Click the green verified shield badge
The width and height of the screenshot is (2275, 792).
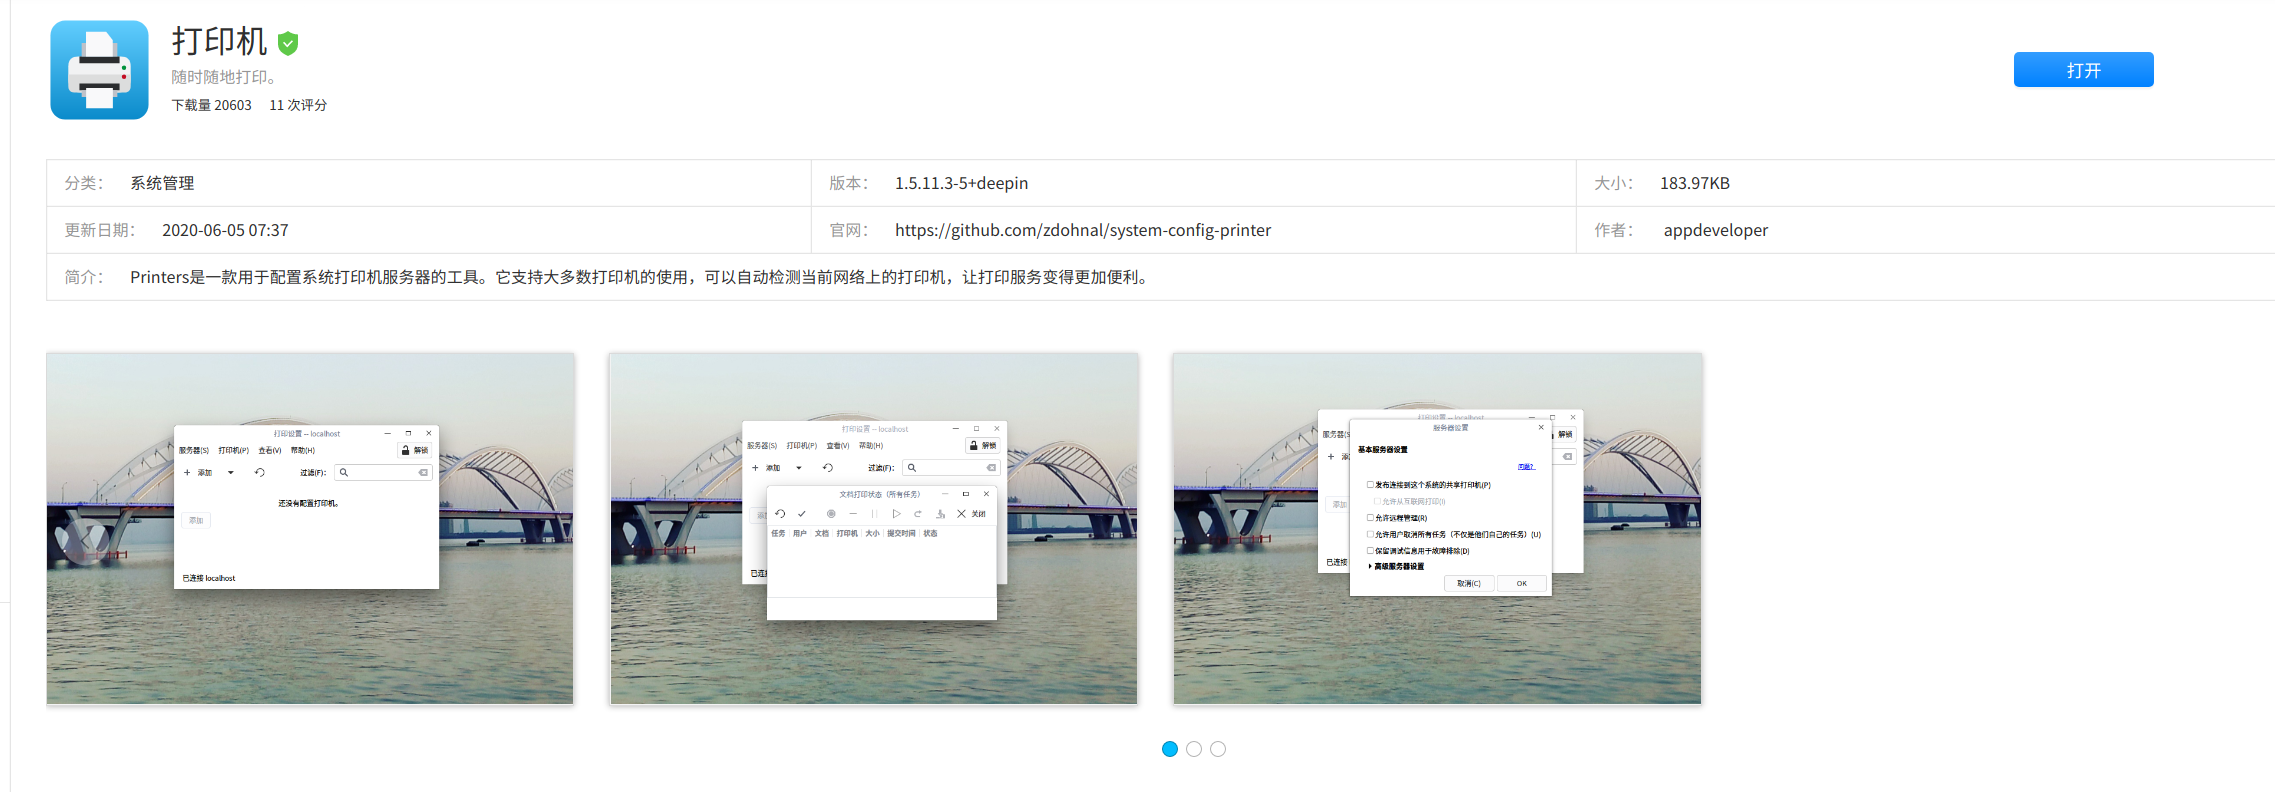click(288, 43)
